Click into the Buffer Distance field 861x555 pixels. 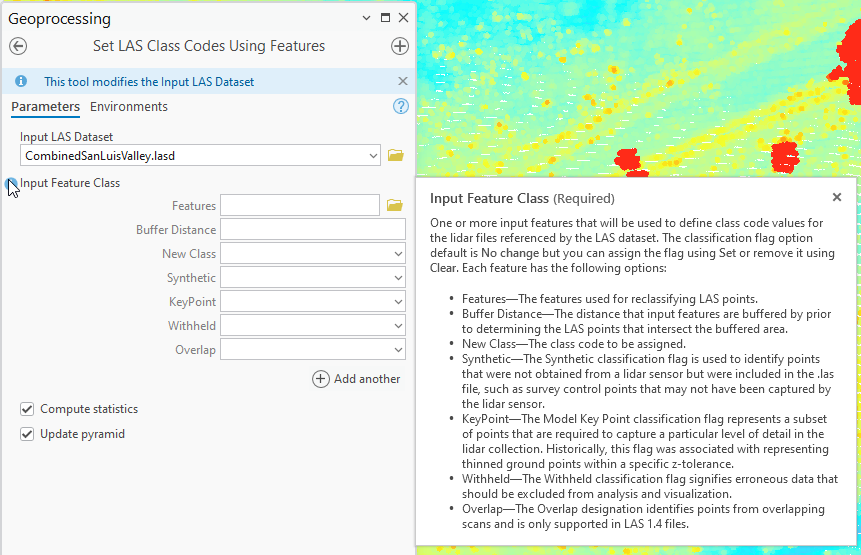point(313,229)
